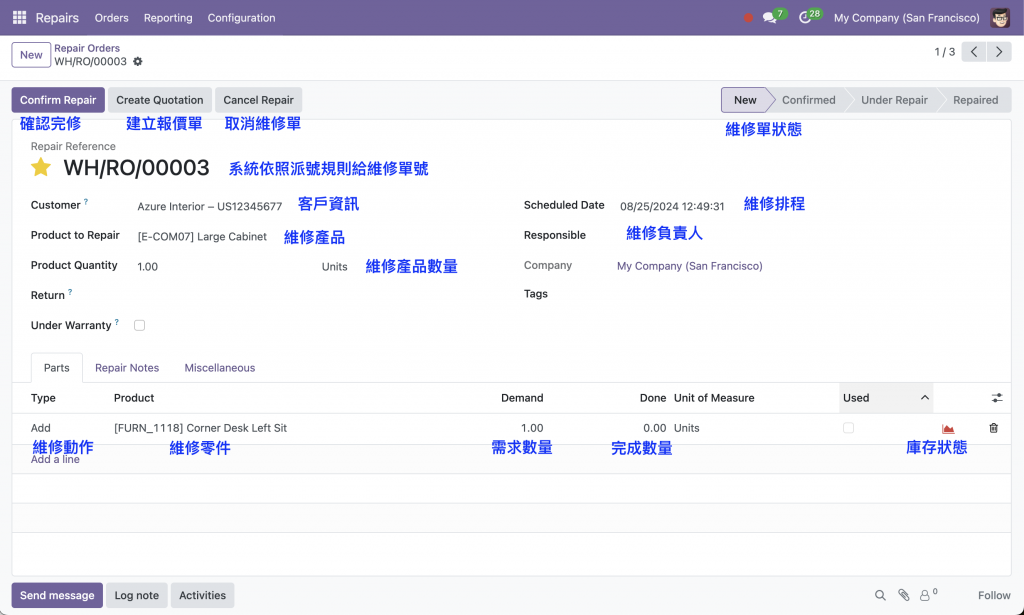This screenshot has width=1024, height=615.
Task: Switch company via My Company (San Francisco) in navbar
Action: click(906, 18)
